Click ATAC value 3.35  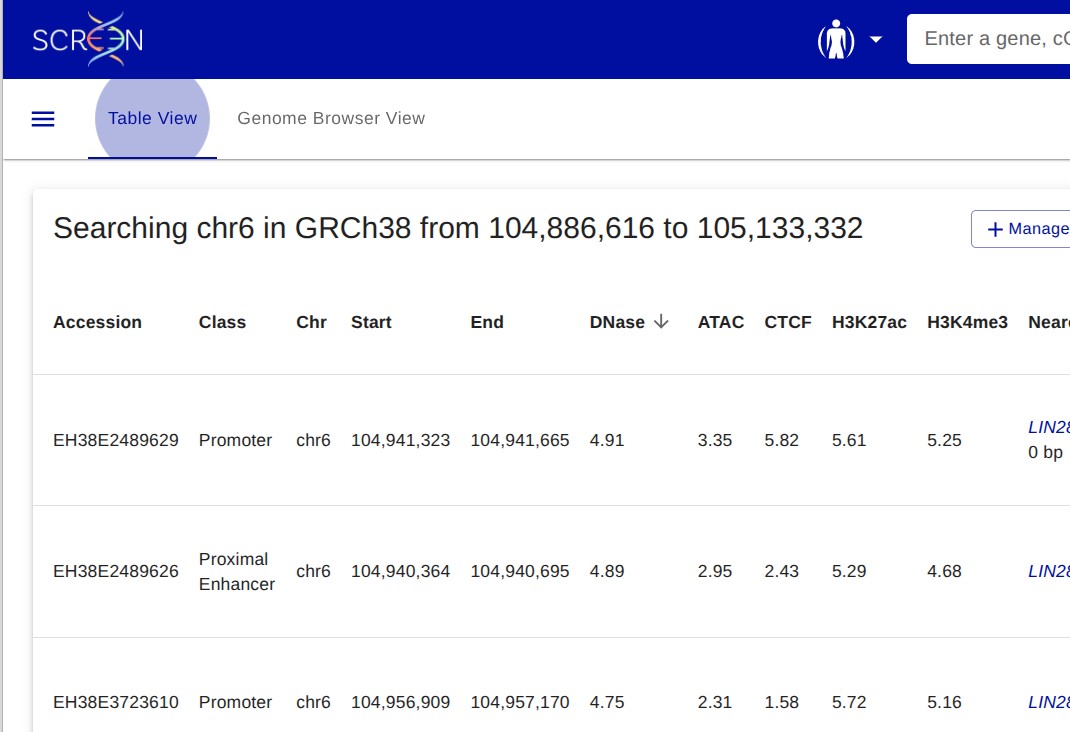714,440
